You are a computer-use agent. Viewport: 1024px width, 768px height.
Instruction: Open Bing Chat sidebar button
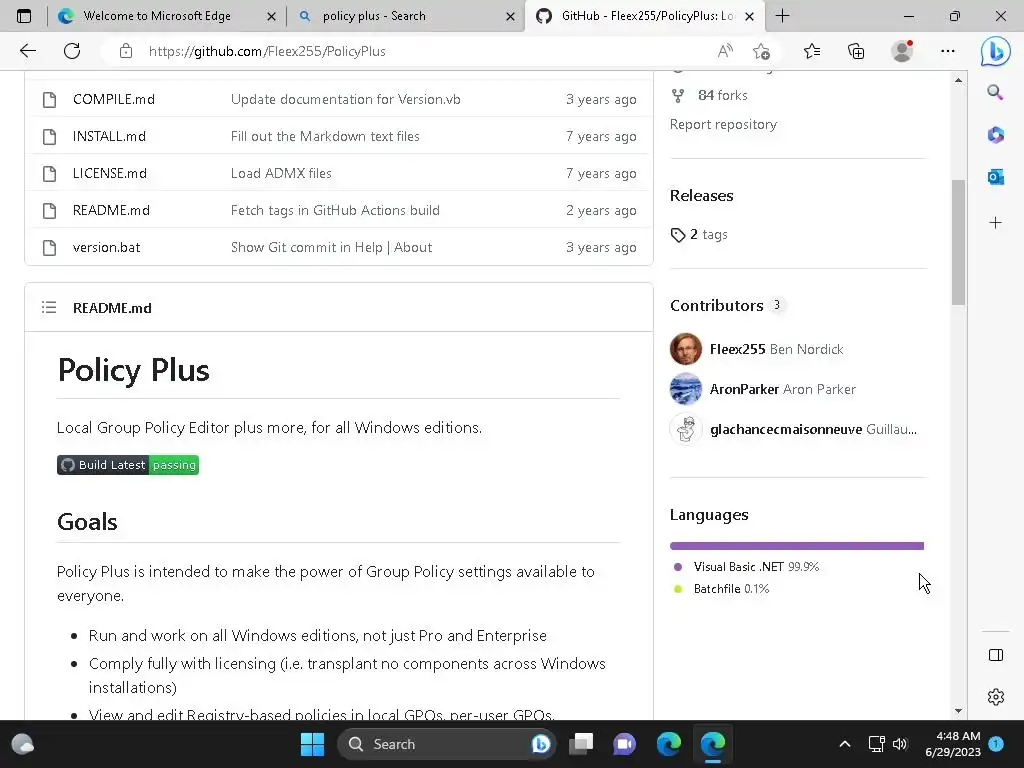[995, 51]
